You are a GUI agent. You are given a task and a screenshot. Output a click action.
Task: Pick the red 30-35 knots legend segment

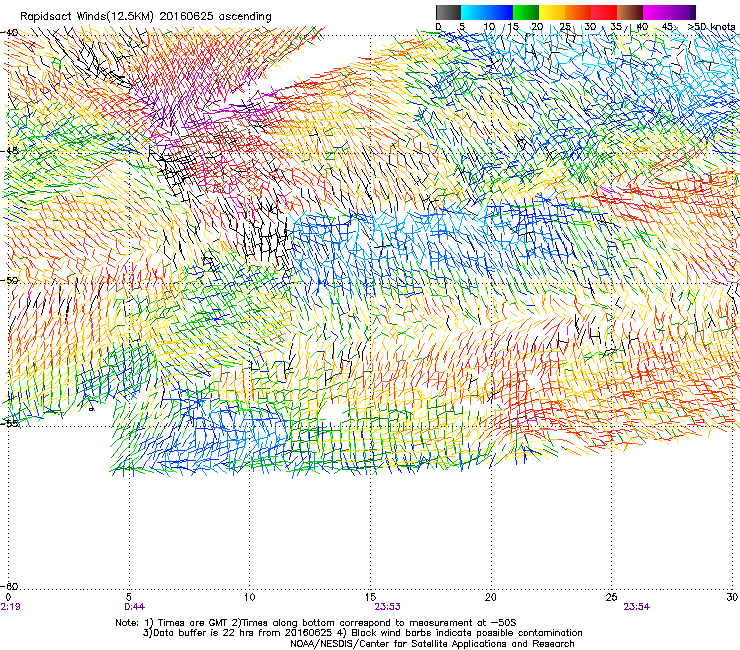tap(604, 12)
